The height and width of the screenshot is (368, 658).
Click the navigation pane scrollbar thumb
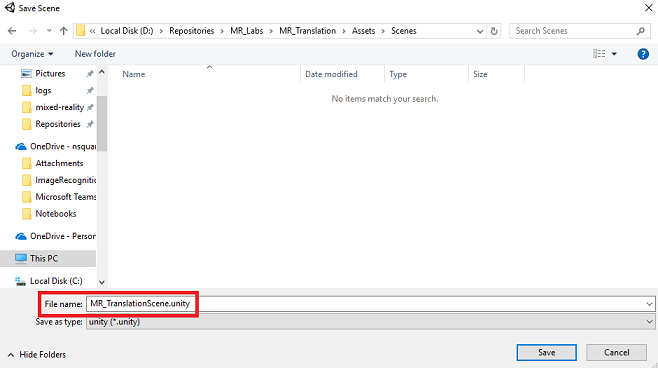(102, 123)
